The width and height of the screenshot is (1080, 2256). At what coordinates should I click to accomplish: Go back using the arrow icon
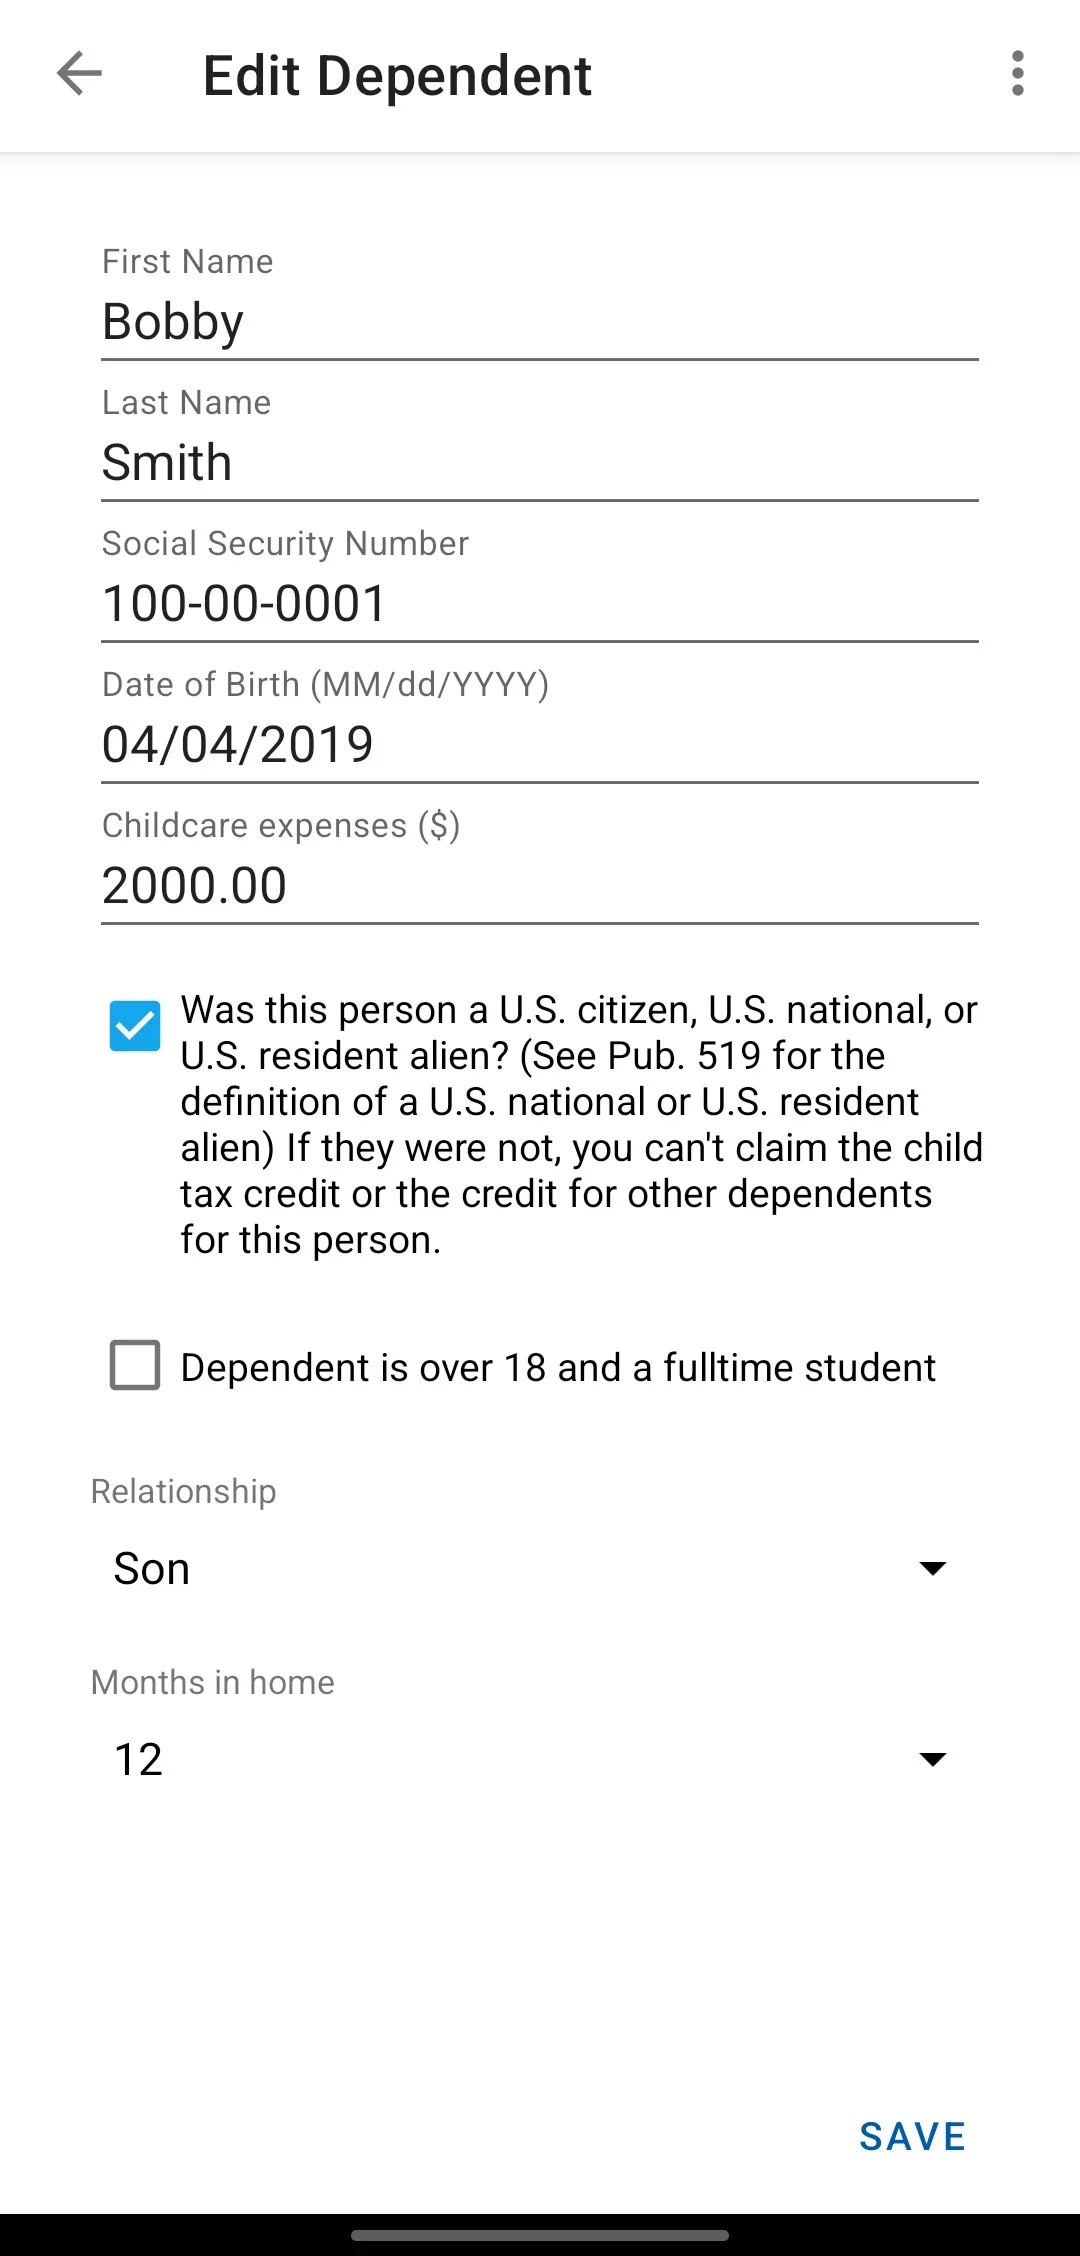[79, 74]
